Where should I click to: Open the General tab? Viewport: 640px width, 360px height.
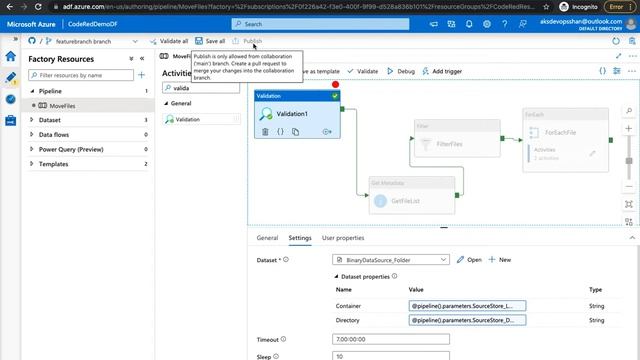click(x=267, y=238)
